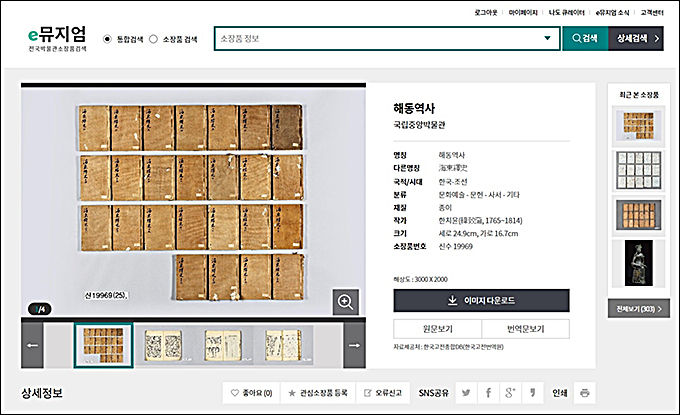Select the 소장품 검색 radio button
Screen dimensions: 680x415
coord(153,39)
